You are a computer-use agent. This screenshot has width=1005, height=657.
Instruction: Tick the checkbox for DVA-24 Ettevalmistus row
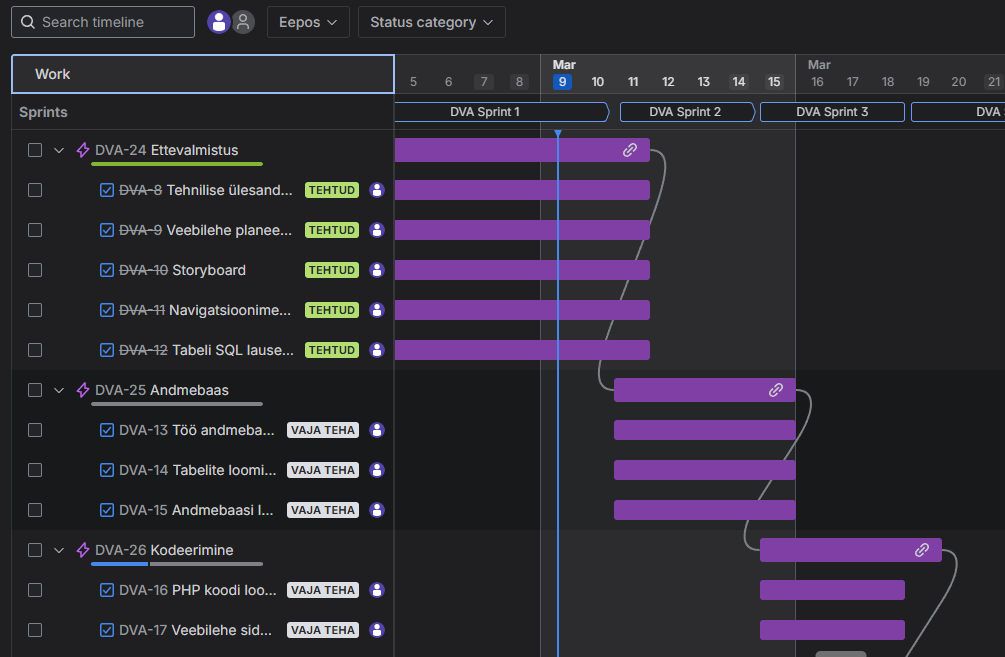point(35,150)
